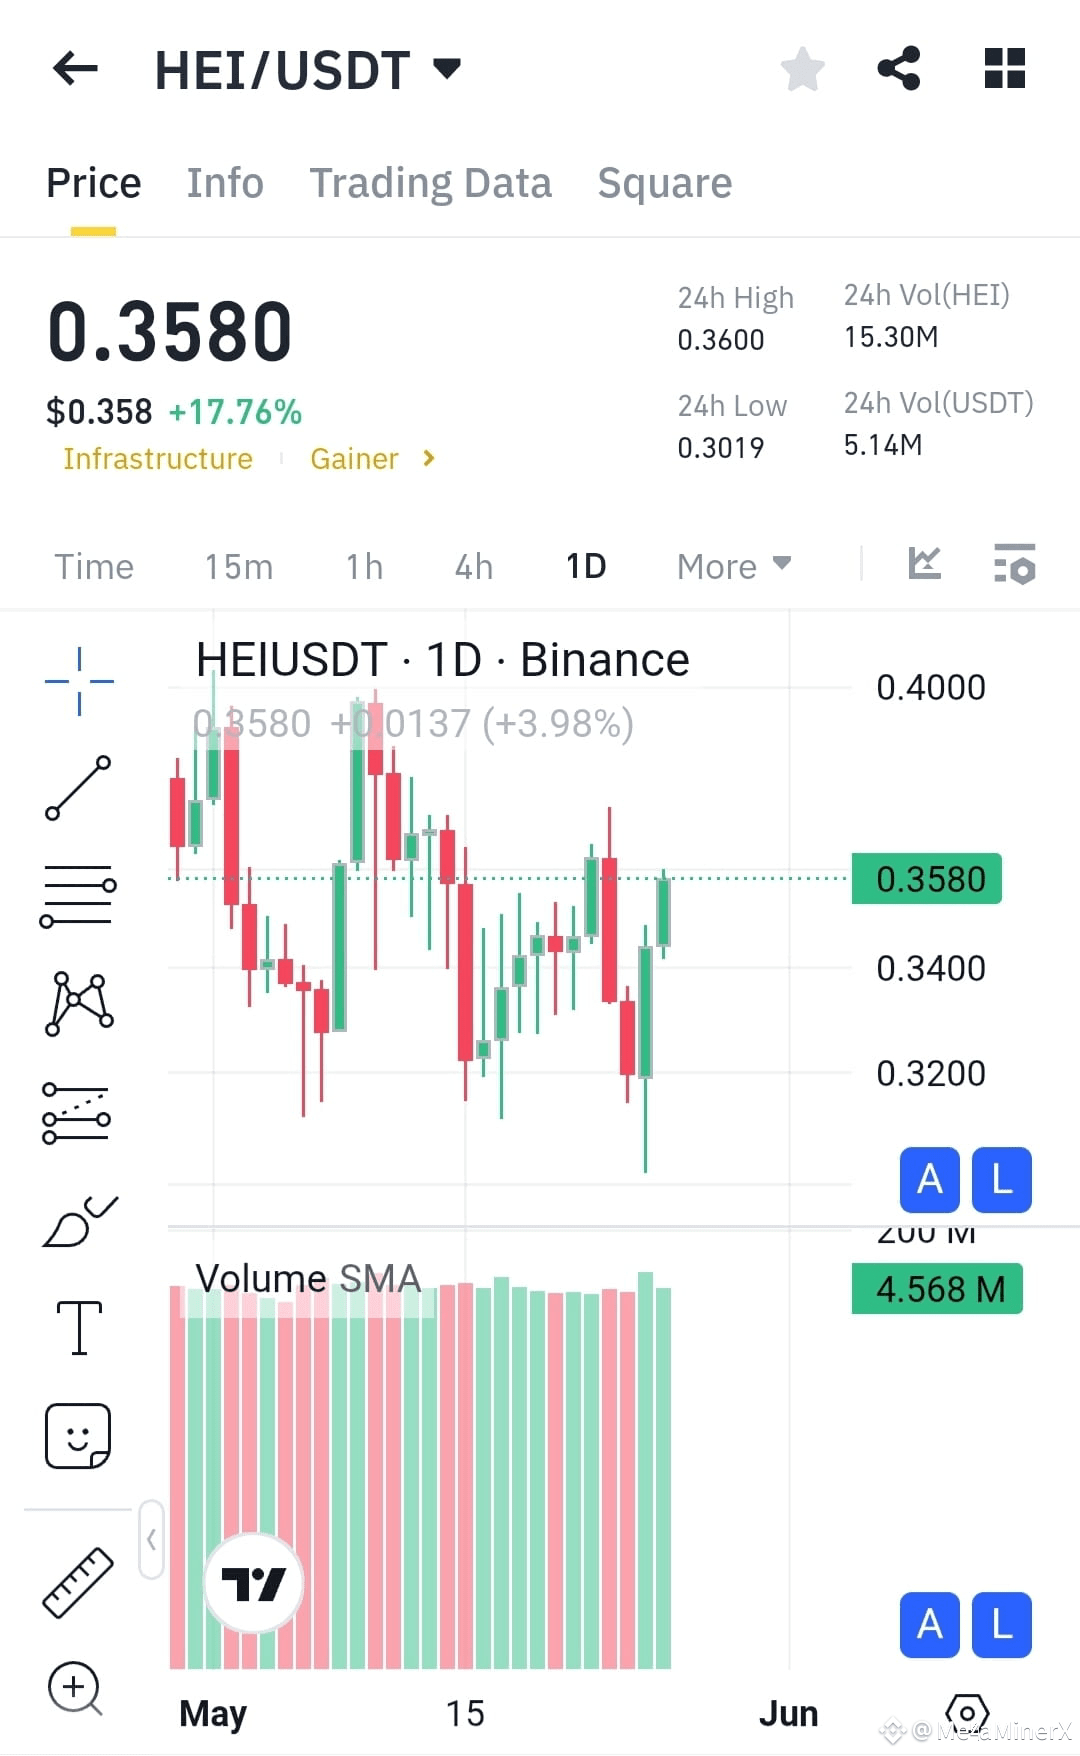Tap the May label on time axis
This screenshot has width=1080, height=1756.
pyautogui.click(x=213, y=1713)
